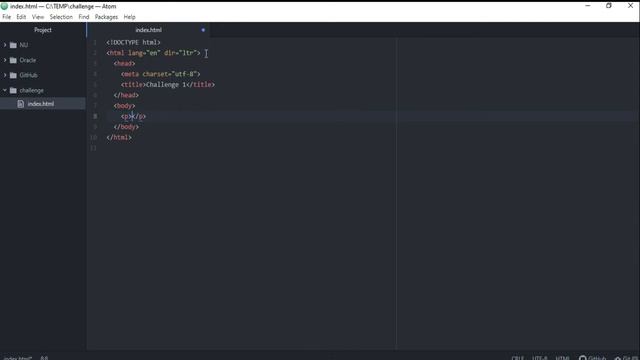Click line number 10 in gutter
Viewport: 640px width, 360px height.
[94, 138]
